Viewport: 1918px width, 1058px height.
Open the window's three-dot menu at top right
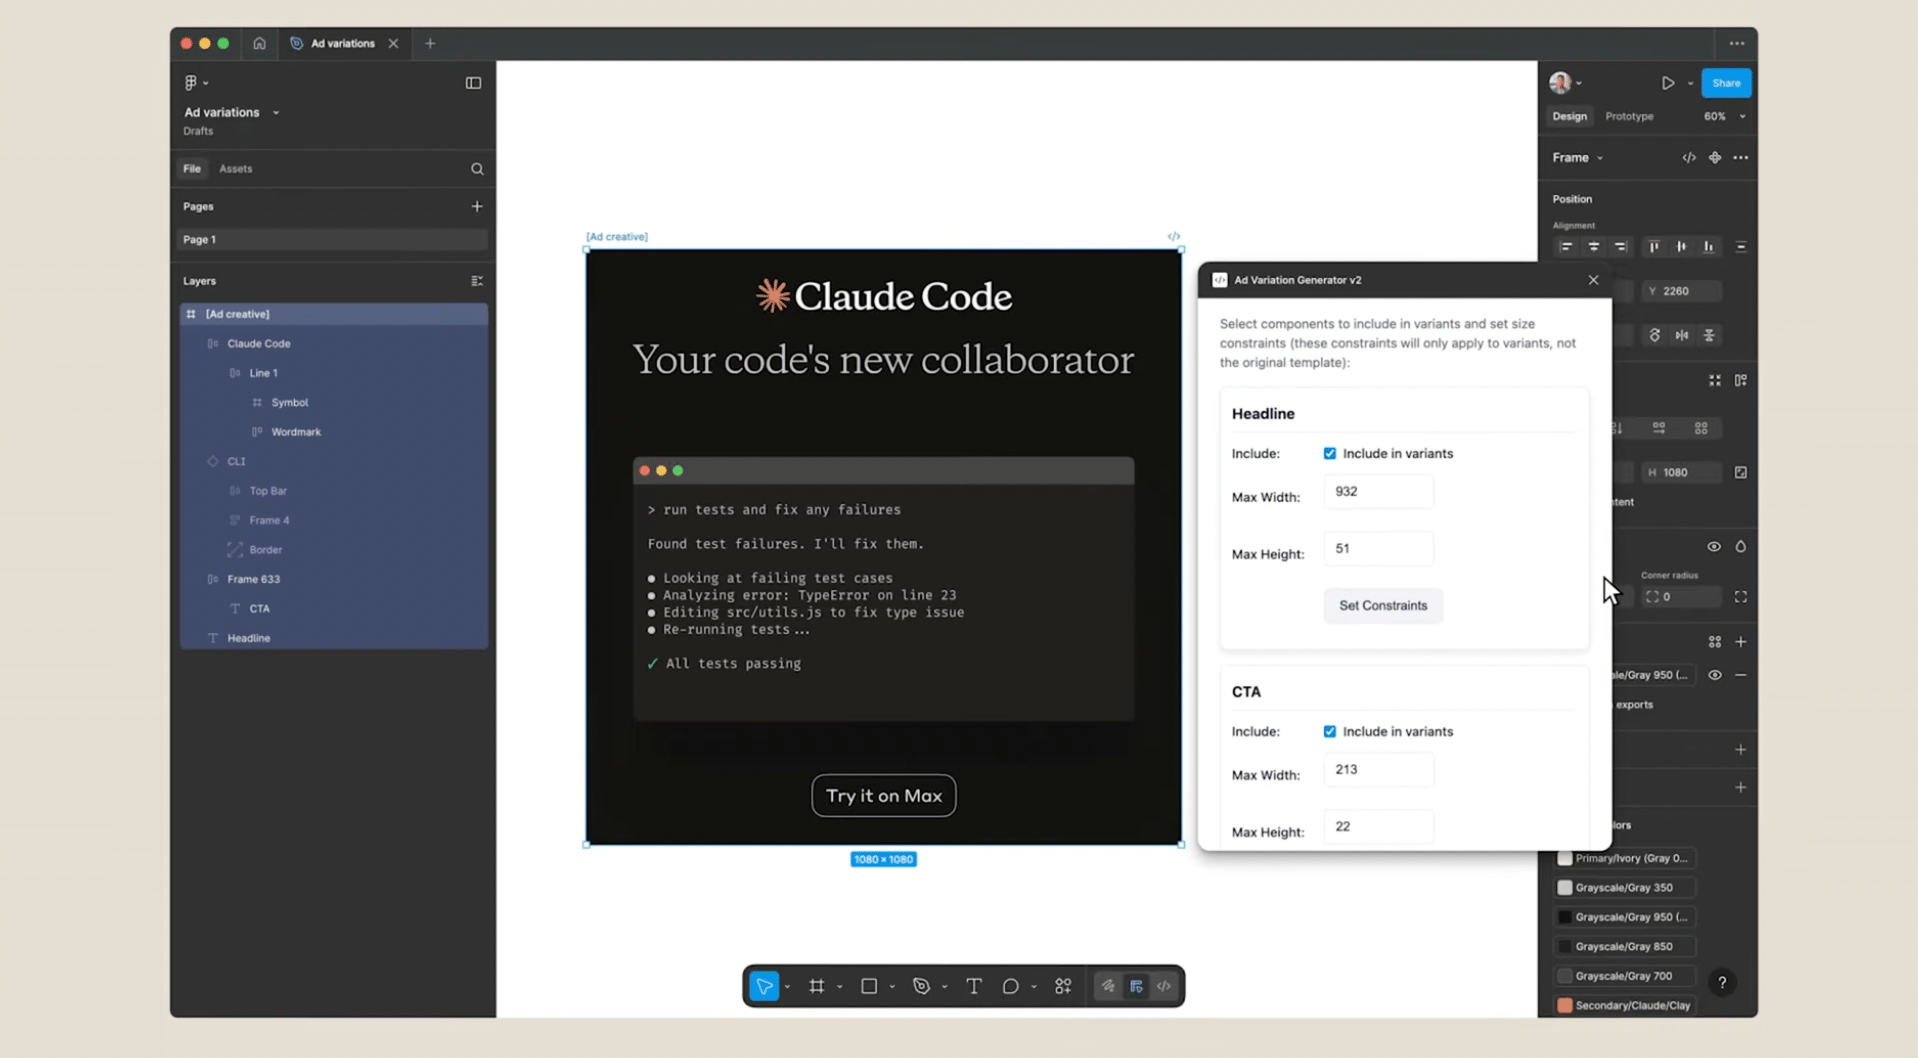coord(1737,43)
